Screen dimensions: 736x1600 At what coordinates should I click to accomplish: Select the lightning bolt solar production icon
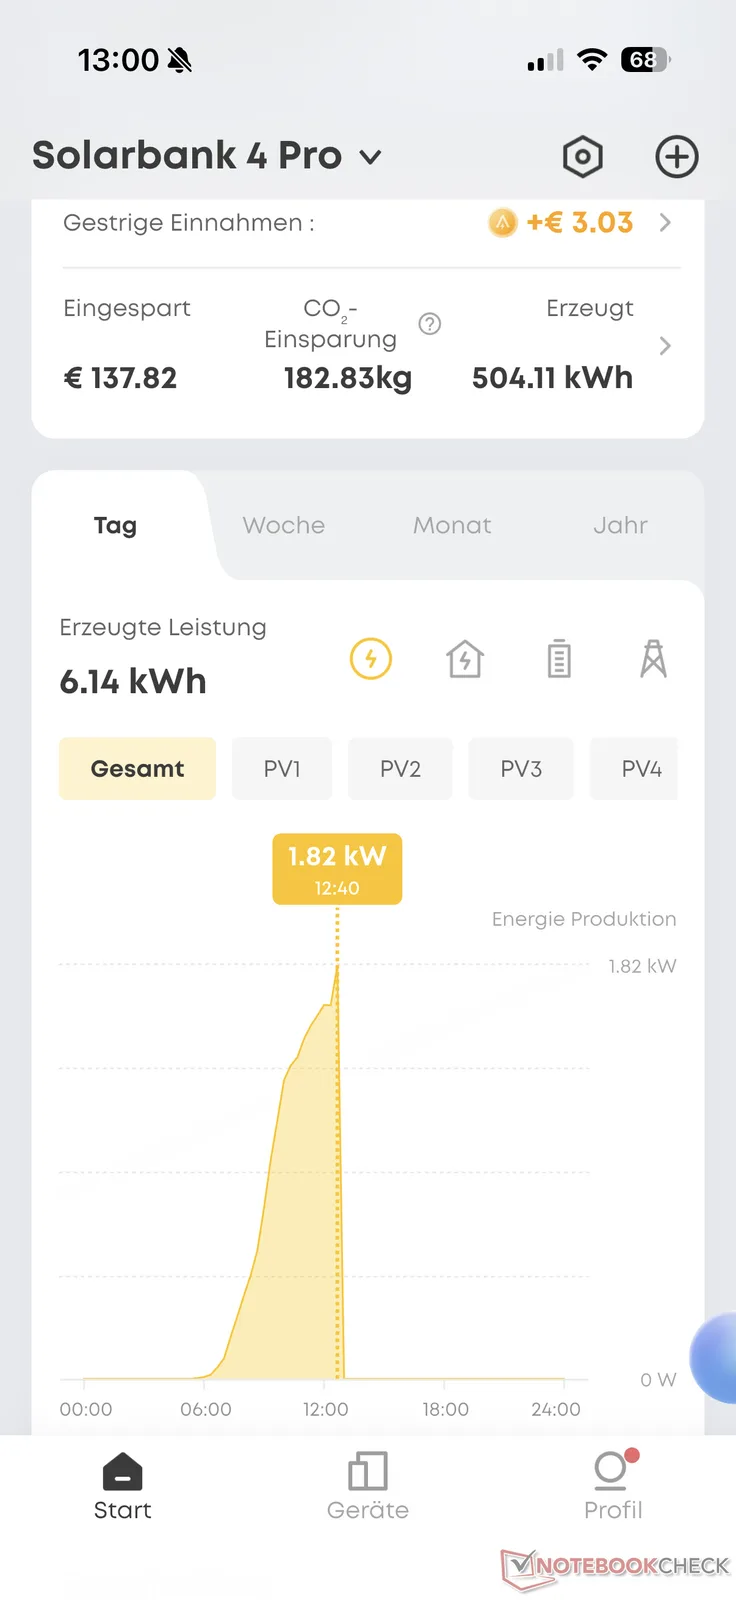tap(371, 659)
